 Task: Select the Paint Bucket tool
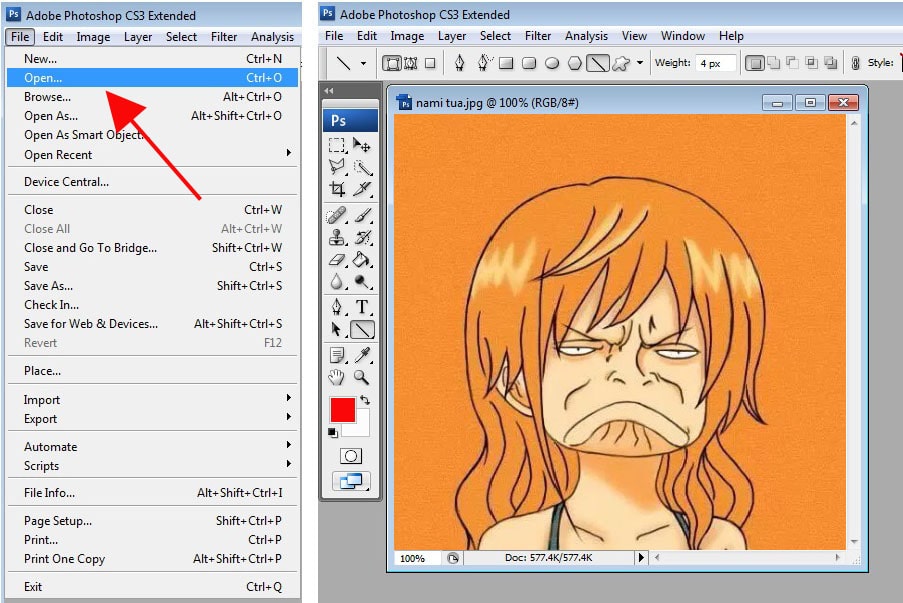pos(362,260)
